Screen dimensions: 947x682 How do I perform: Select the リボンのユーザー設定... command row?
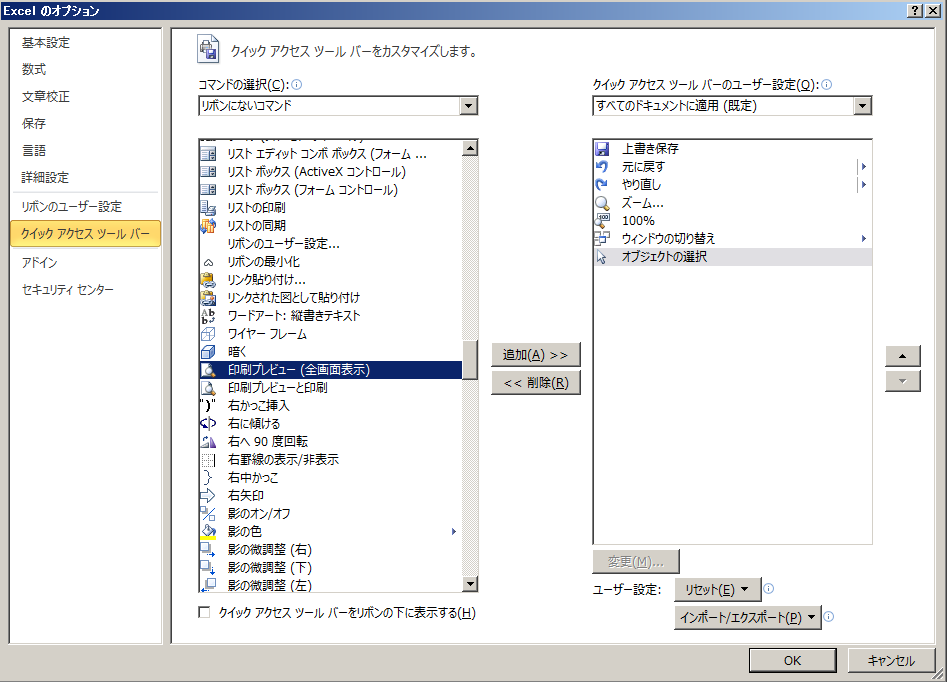331,244
